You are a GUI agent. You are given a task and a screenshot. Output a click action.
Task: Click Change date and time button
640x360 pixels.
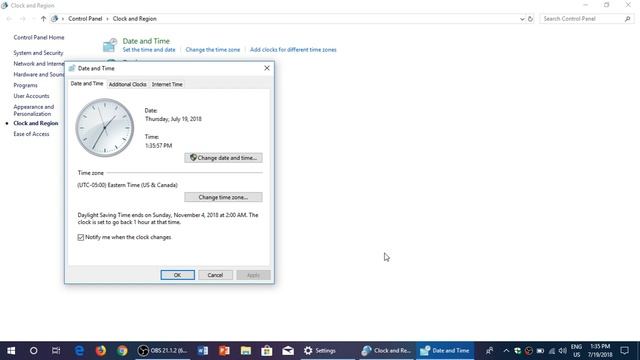point(223,158)
